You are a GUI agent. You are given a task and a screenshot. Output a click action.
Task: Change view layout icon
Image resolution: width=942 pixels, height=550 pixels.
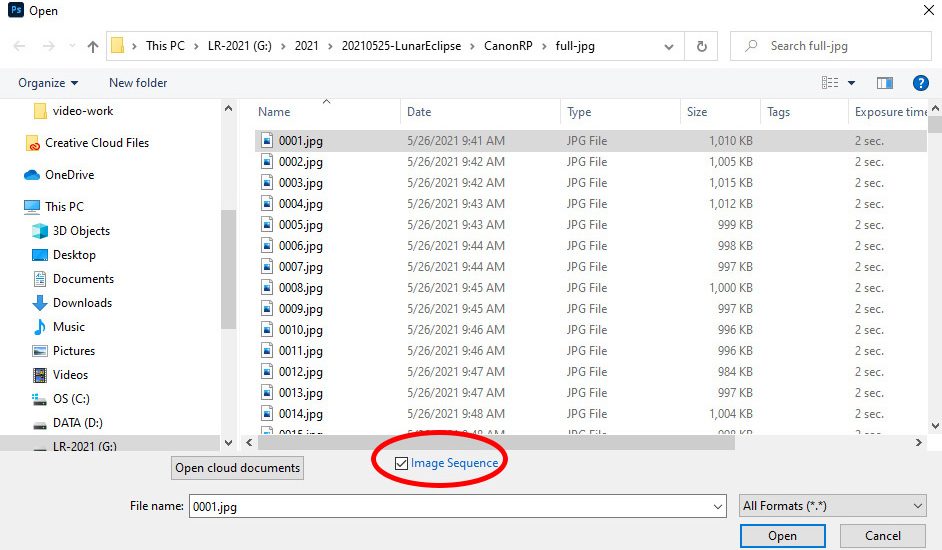tap(830, 83)
